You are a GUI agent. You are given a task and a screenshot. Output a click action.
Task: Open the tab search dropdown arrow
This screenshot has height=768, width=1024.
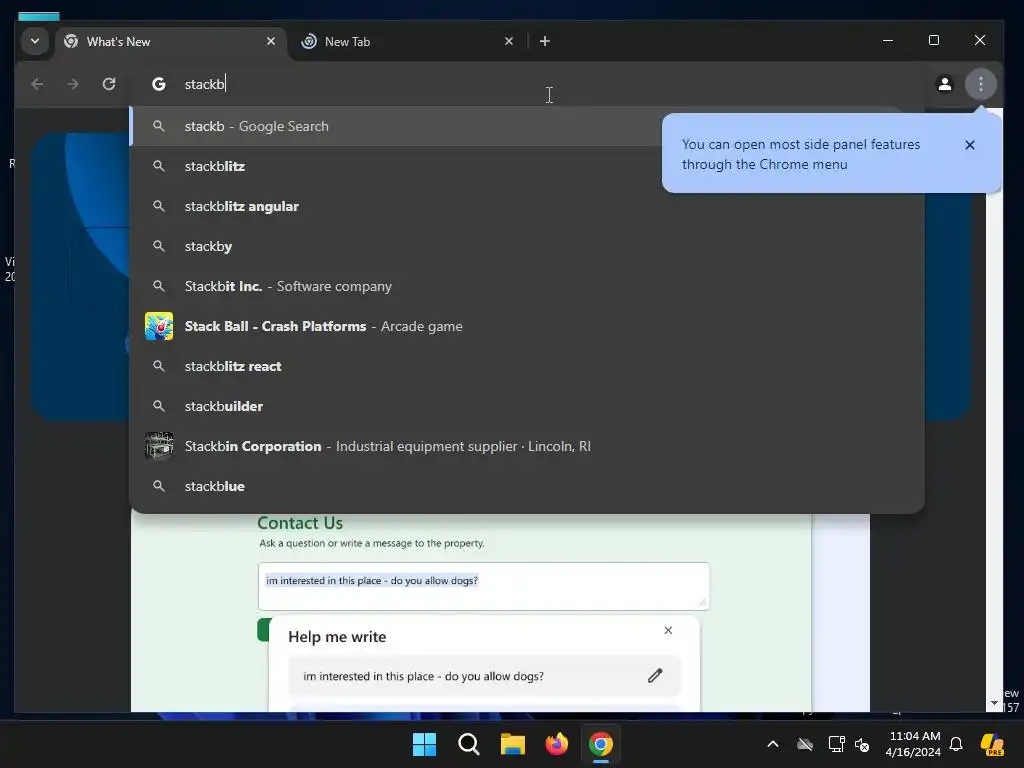point(35,41)
